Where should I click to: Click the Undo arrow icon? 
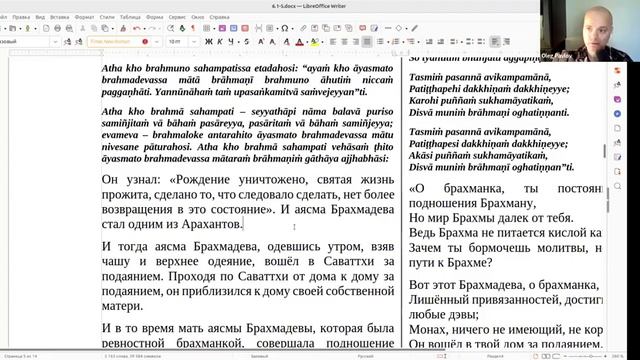[137, 28]
